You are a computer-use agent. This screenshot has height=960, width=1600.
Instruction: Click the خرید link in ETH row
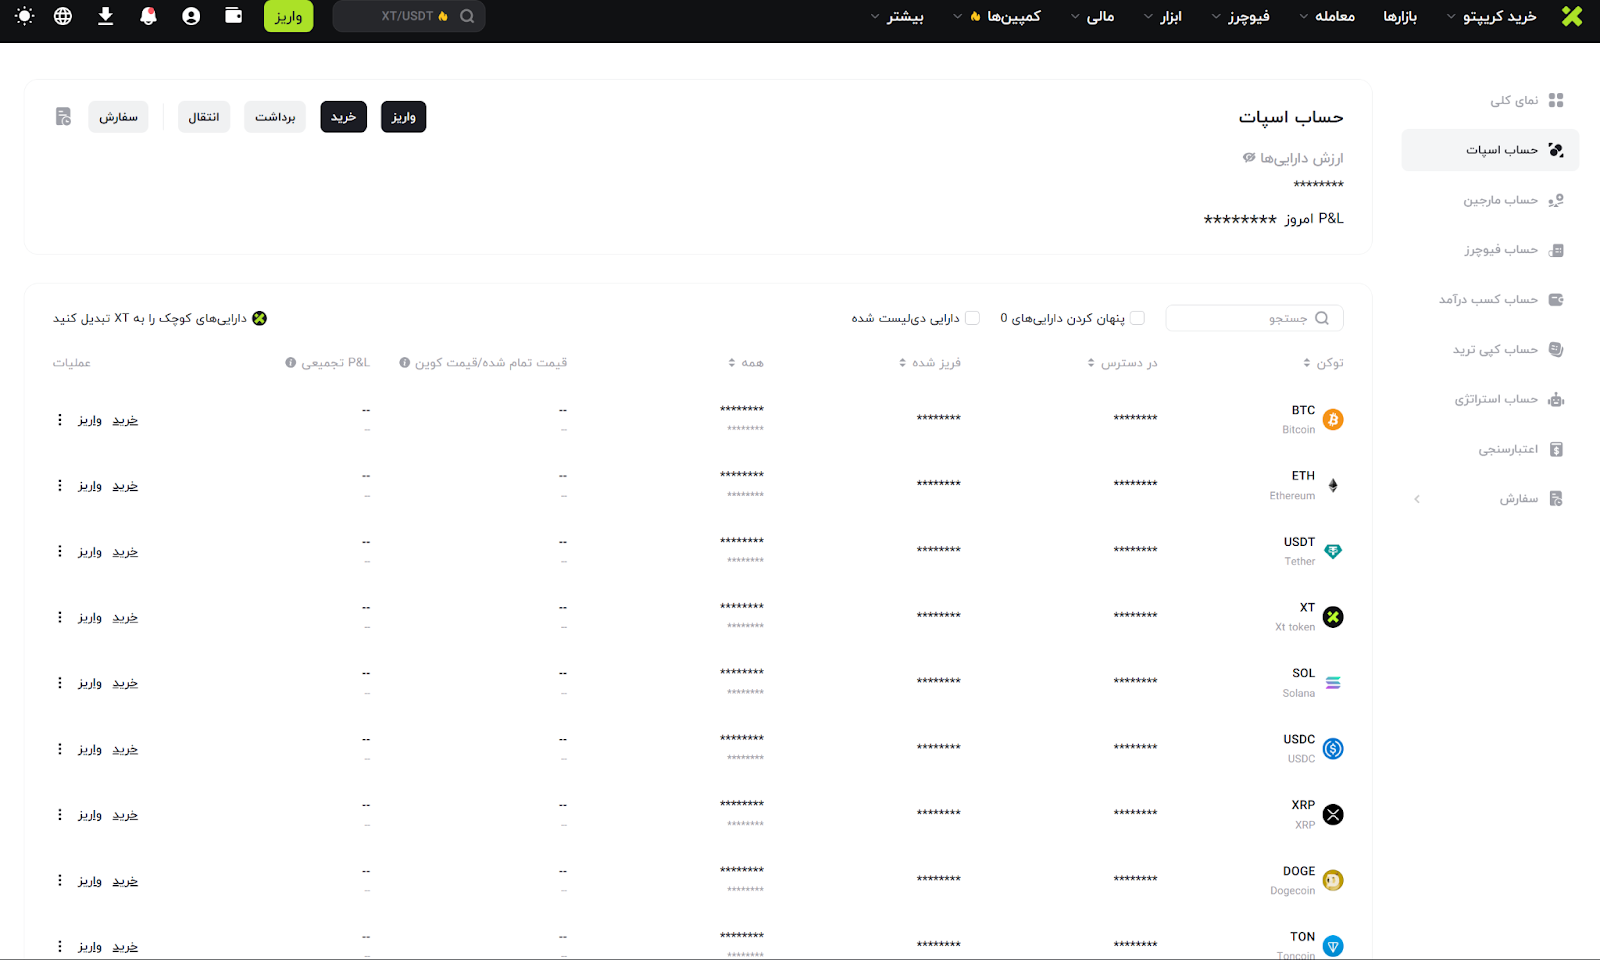(x=125, y=486)
